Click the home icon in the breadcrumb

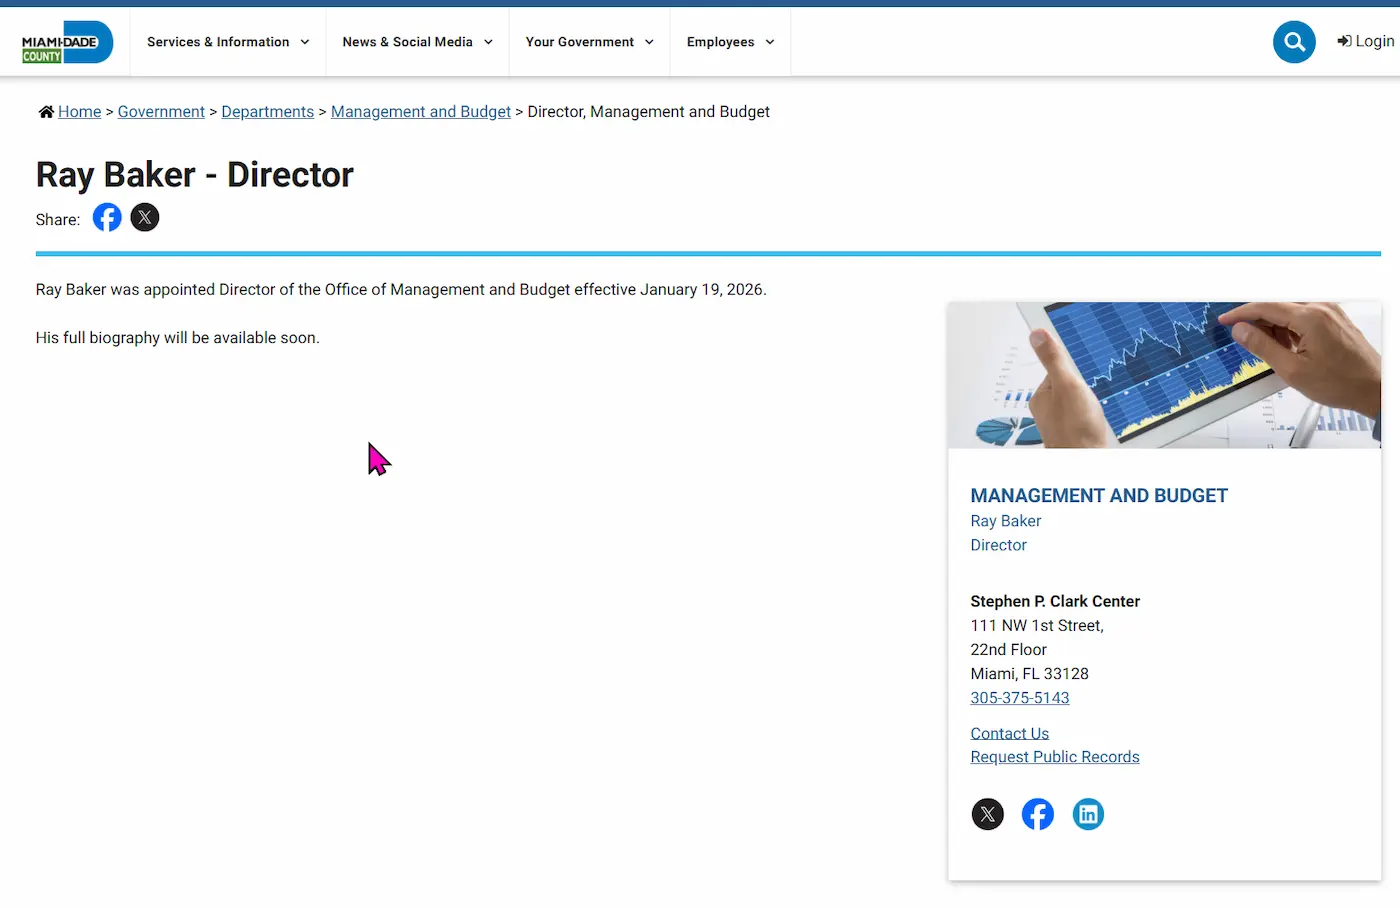(46, 112)
